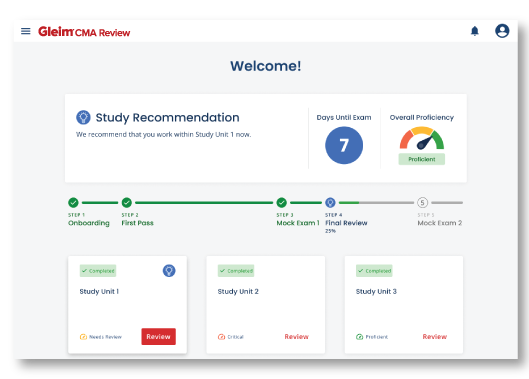Screen dimensions: 529x379
Task: Click the notification bell icon
Action: click(x=475, y=31)
